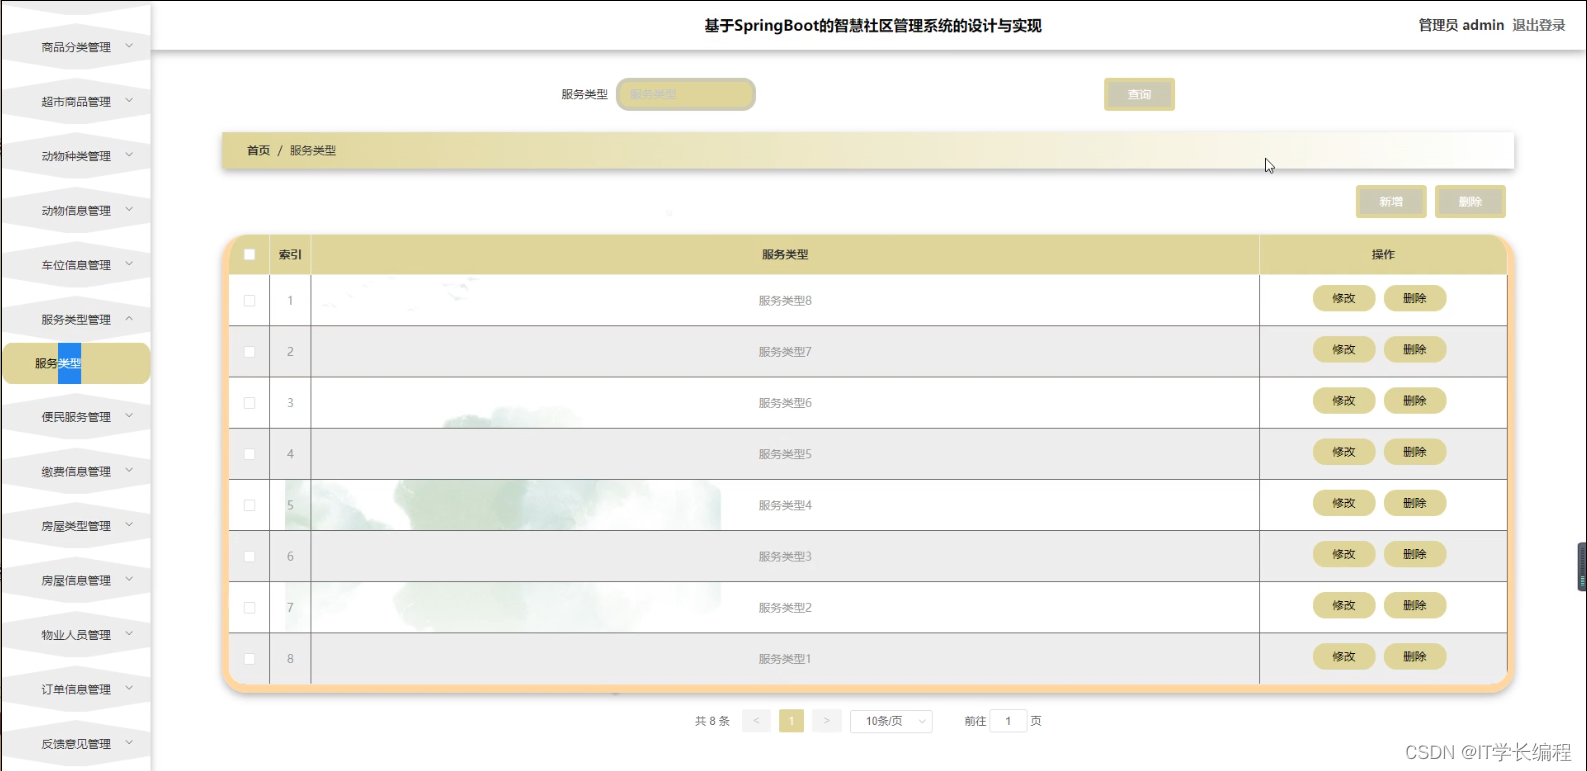1587x771 pixels.
Task: Click the 服务类型 column header
Action: pos(785,254)
